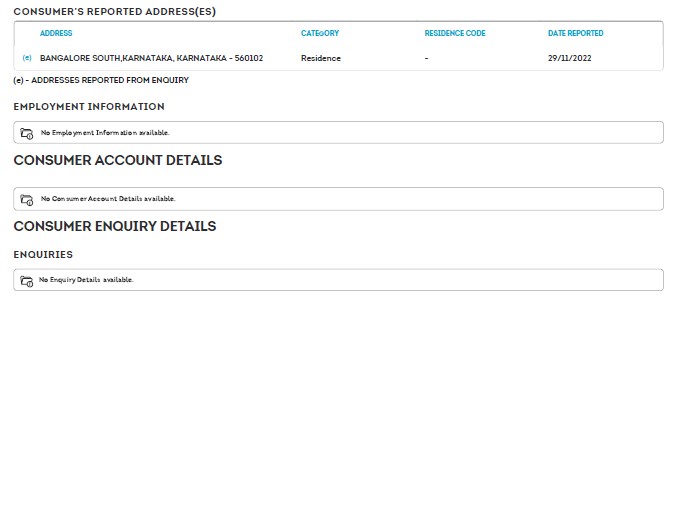Screen dimensions: 673x525
Task: Click the Bangalore South, Karnataka address text
Action: pos(151,58)
